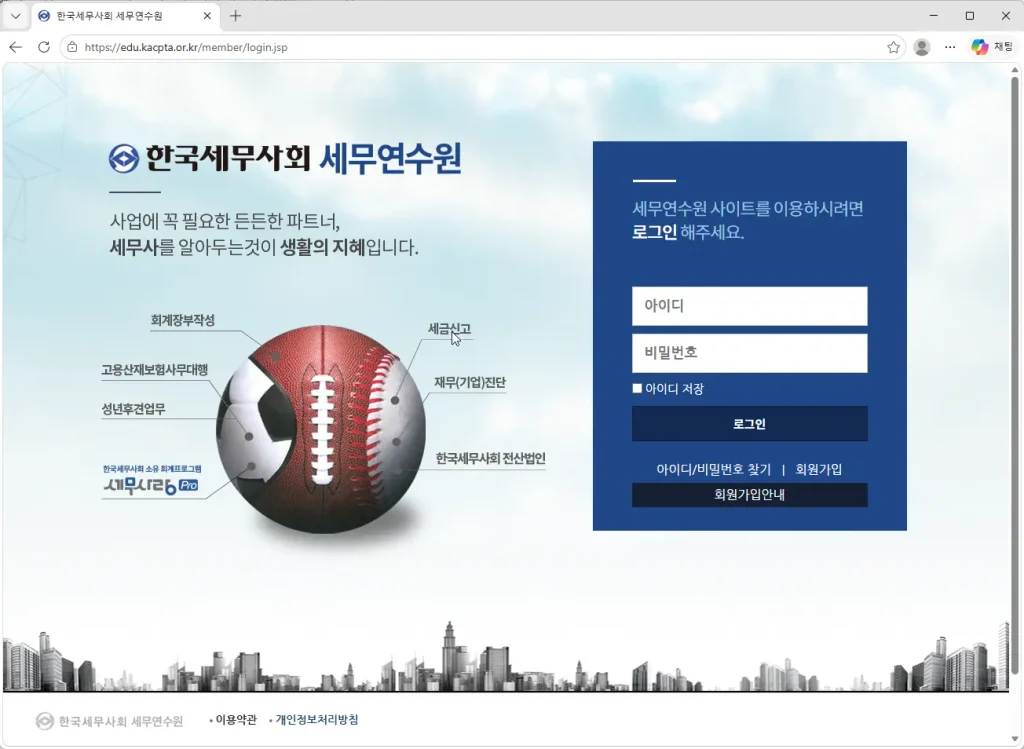Check the 아이디 저장 checkbox
Viewport: 1024px width, 749px height.
pos(637,389)
